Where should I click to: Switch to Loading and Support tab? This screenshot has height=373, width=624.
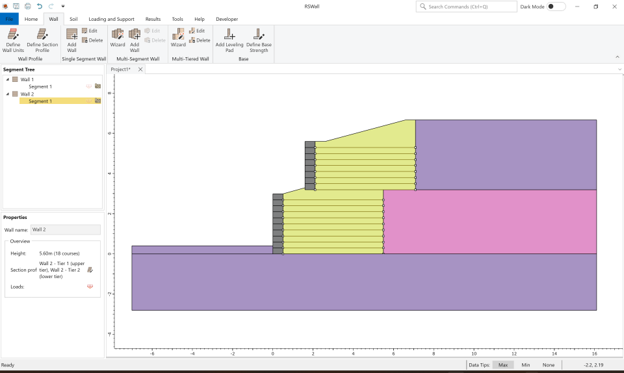(x=111, y=19)
